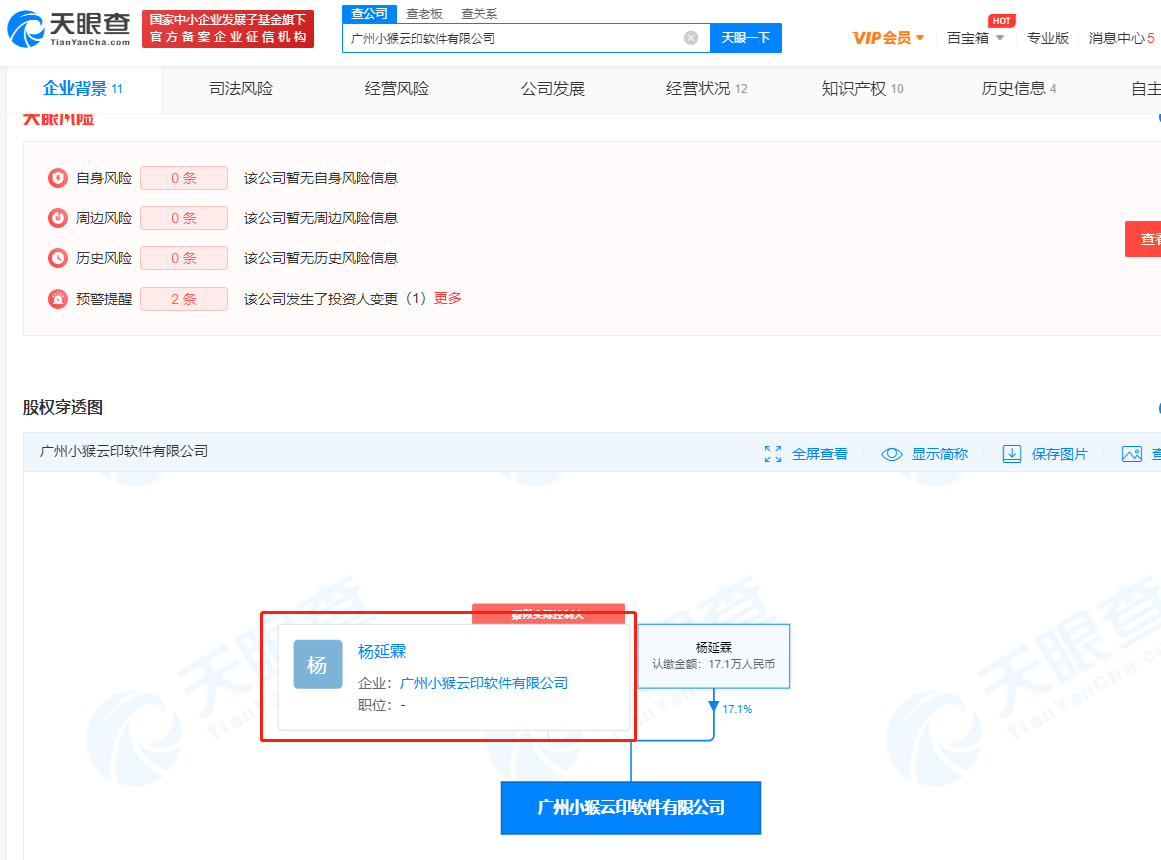Open 更多 next to 投资人变更 notice
Screen dimensions: 1161x860
click(x=444, y=298)
